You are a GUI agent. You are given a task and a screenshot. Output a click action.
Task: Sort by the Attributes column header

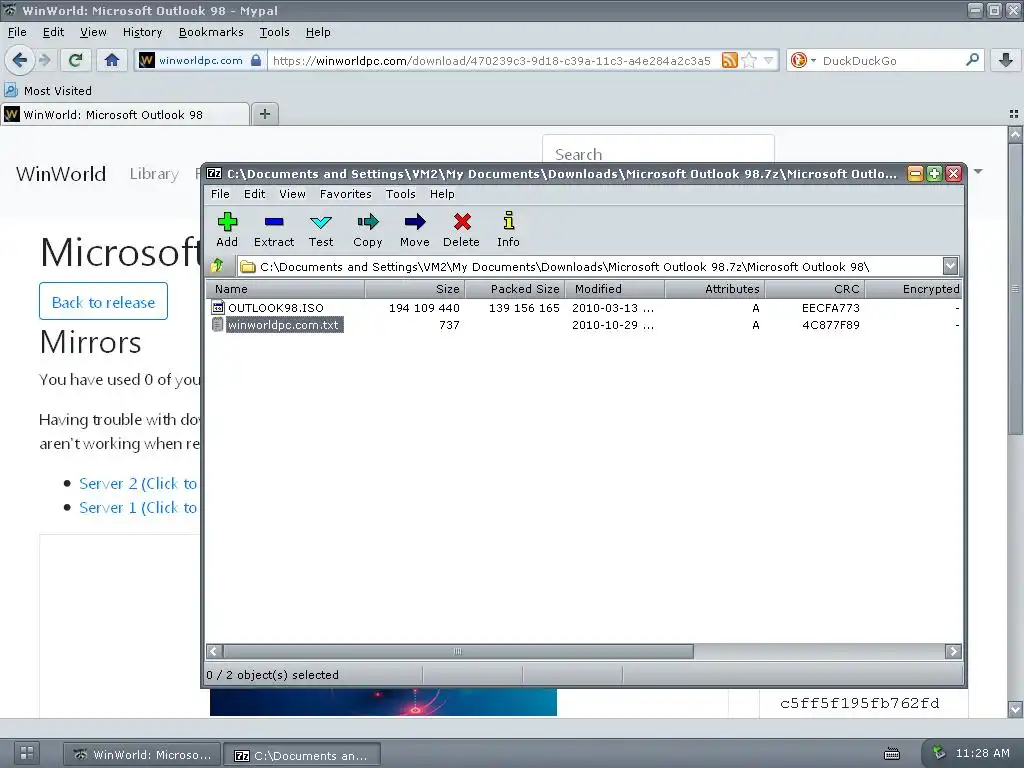715,289
